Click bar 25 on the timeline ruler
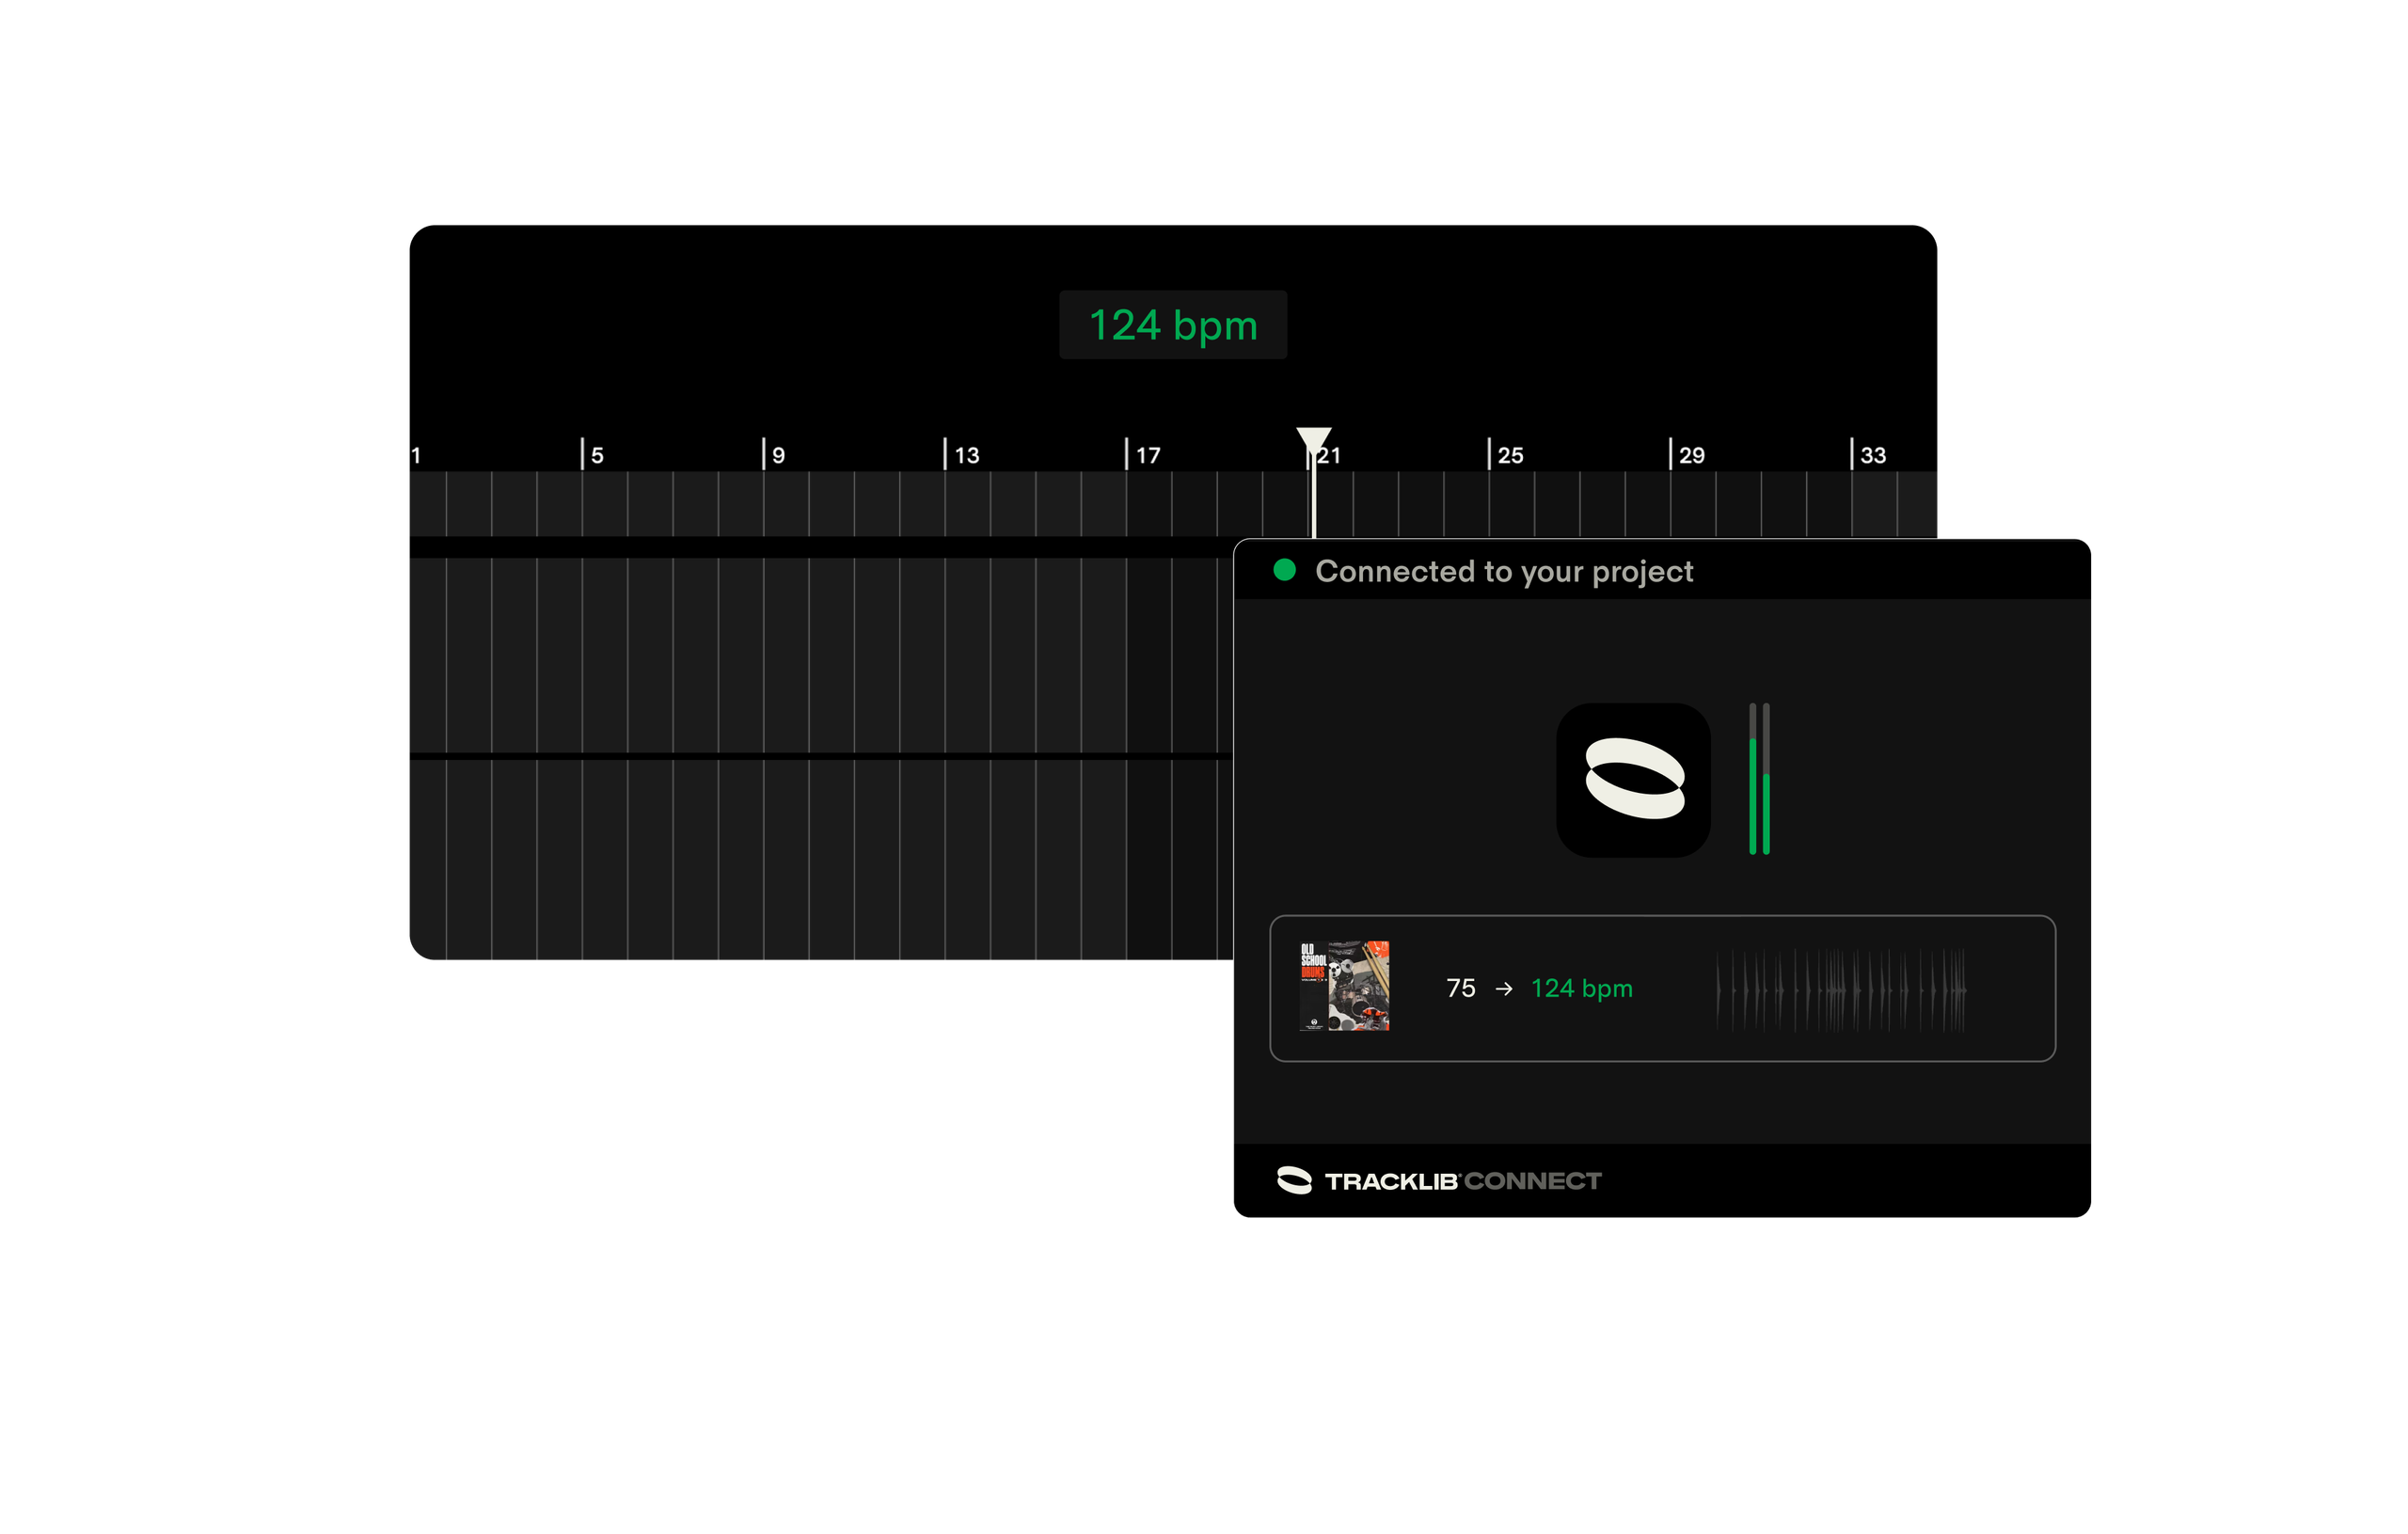This screenshot has width=2408, height=1534. coord(1509,455)
